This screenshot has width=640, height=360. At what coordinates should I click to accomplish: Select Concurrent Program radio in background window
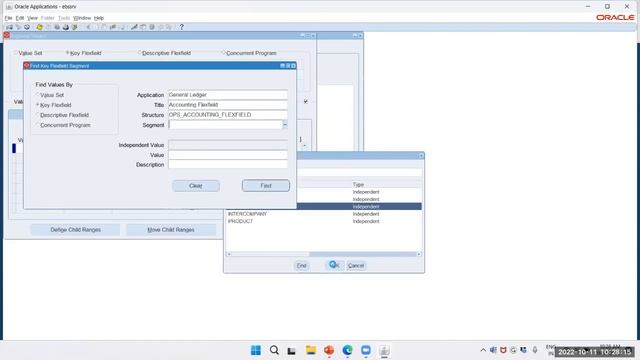coord(224,53)
